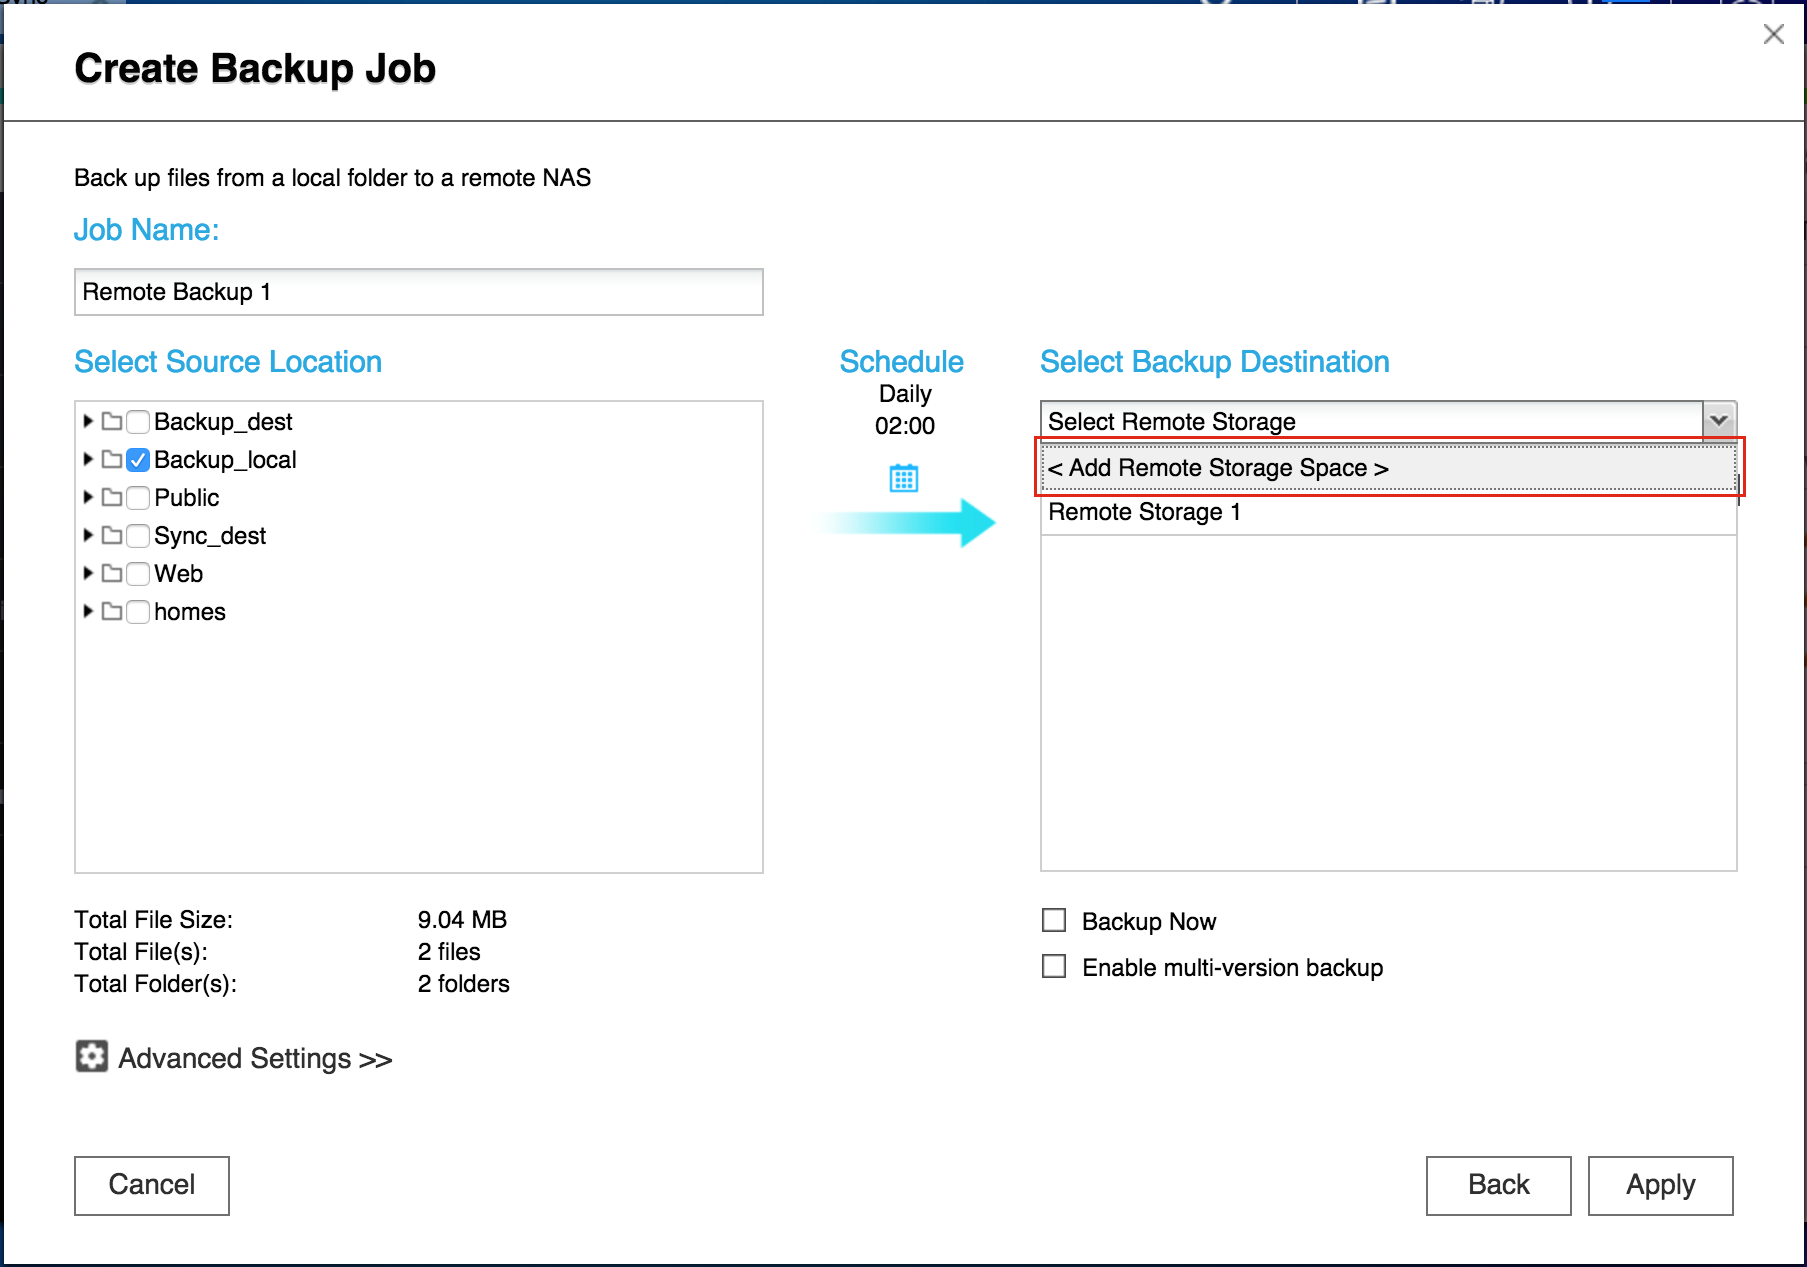Check the Backup_dest folder checkbox
The height and width of the screenshot is (1267, 1807).
tap(139, 422)
